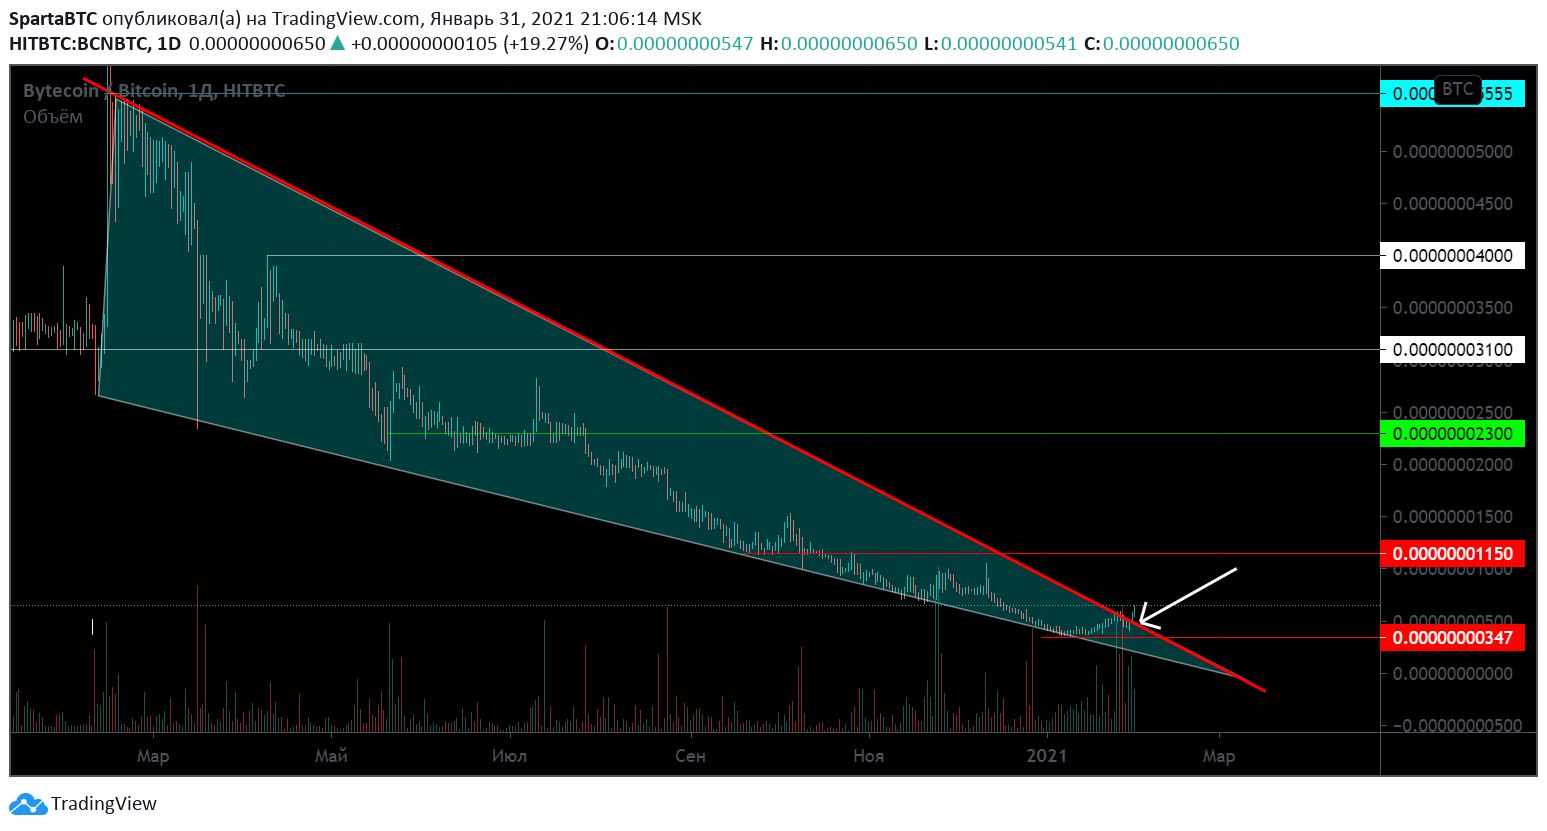
Task: Click the green 0.00000002300 price label
Action: click(x=1453, y=433)
